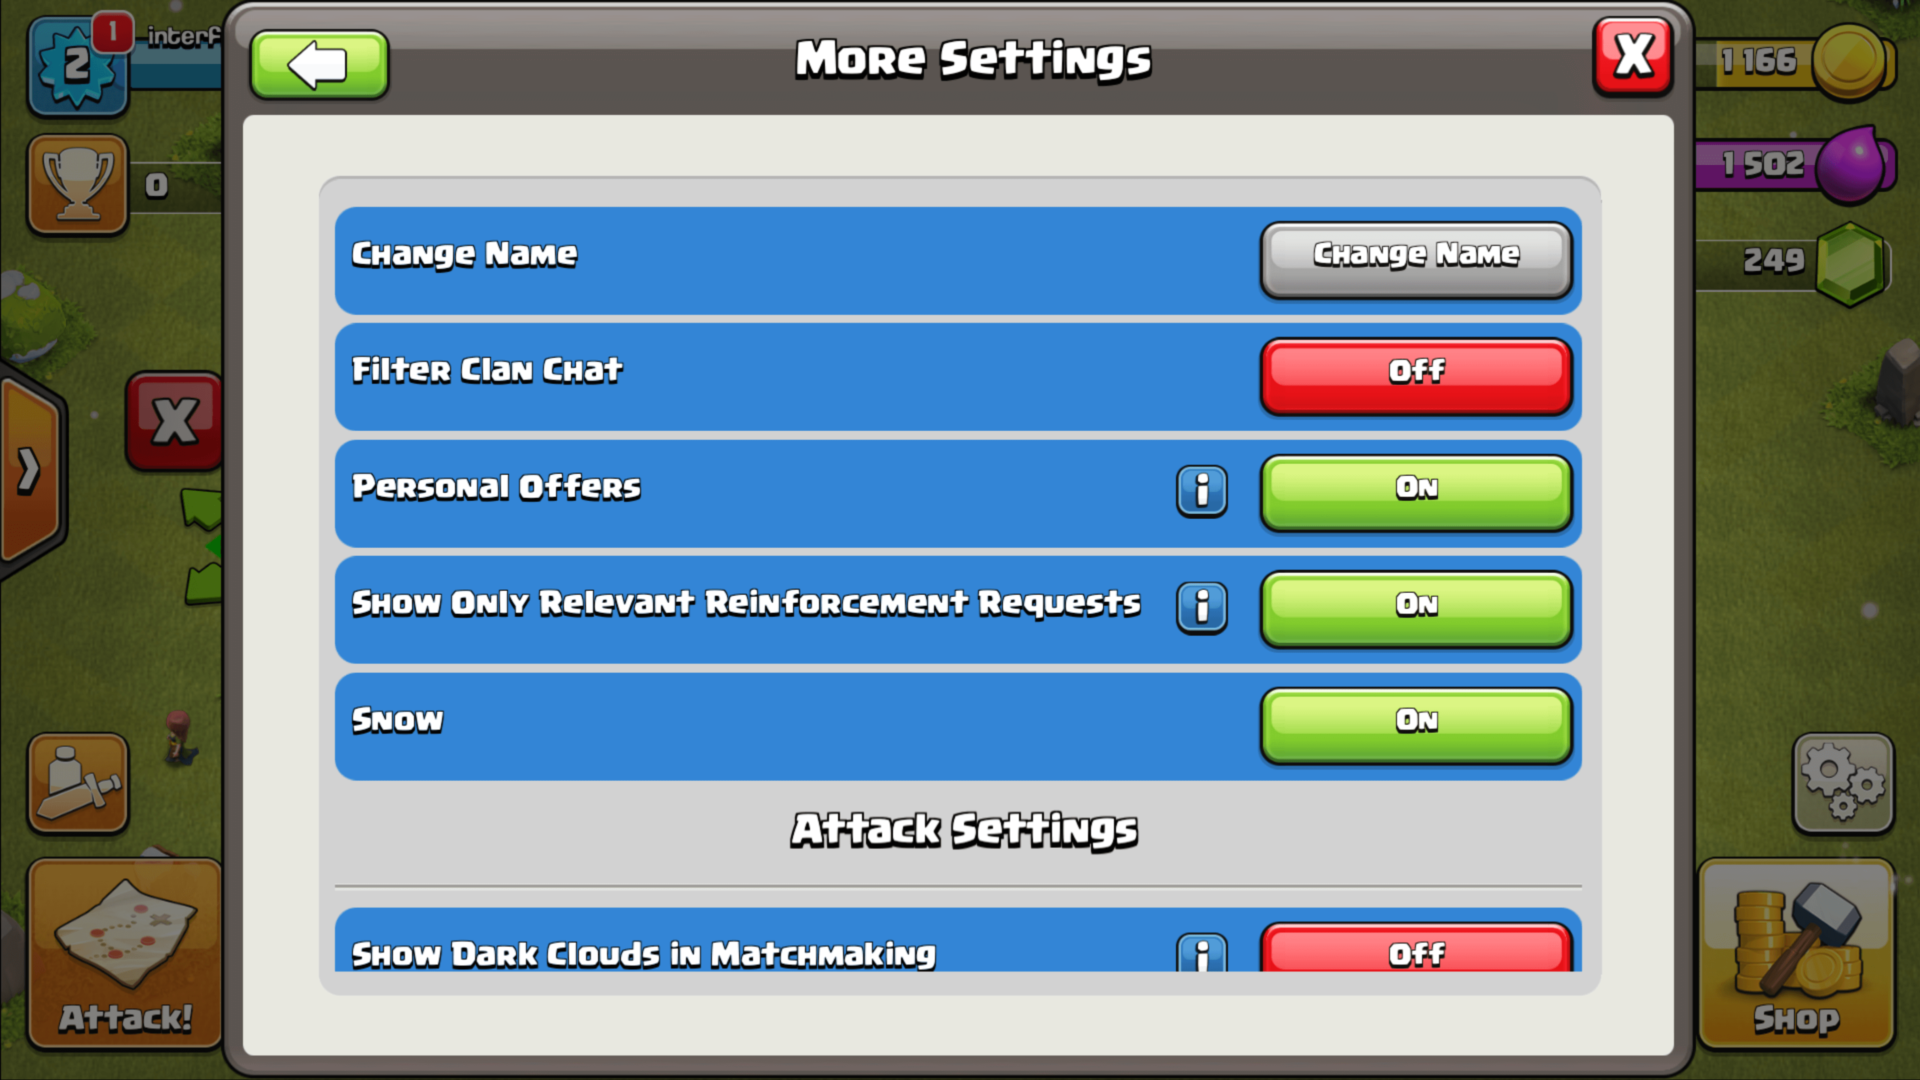Image resolution: width=1920 pixels, height=1080 pixels.
Task: Toggle Filter Clan Chat off switch
Action: (1416, 376)
